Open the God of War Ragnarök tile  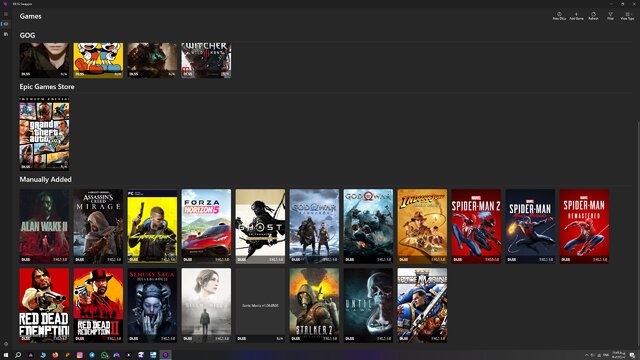click(314, 226)
